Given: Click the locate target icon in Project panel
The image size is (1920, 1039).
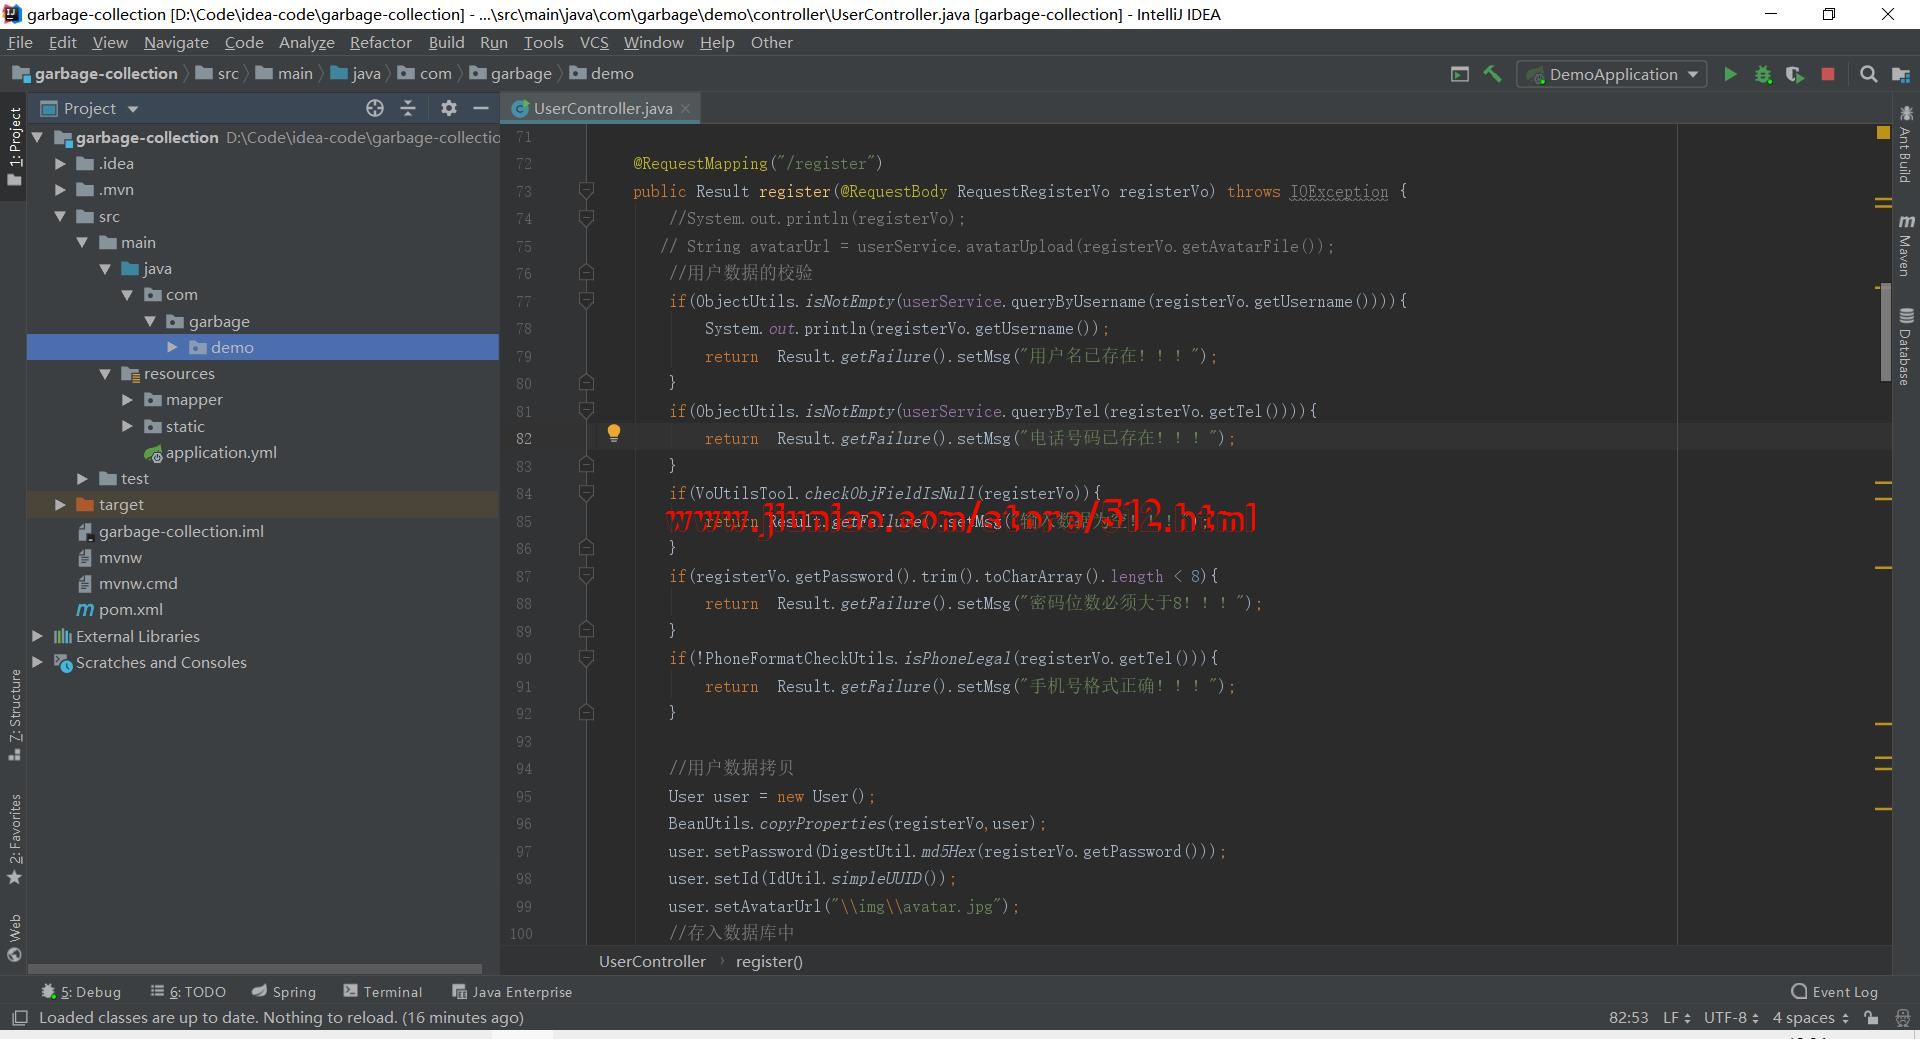Looking at the screenshot, I should point(374,108).
